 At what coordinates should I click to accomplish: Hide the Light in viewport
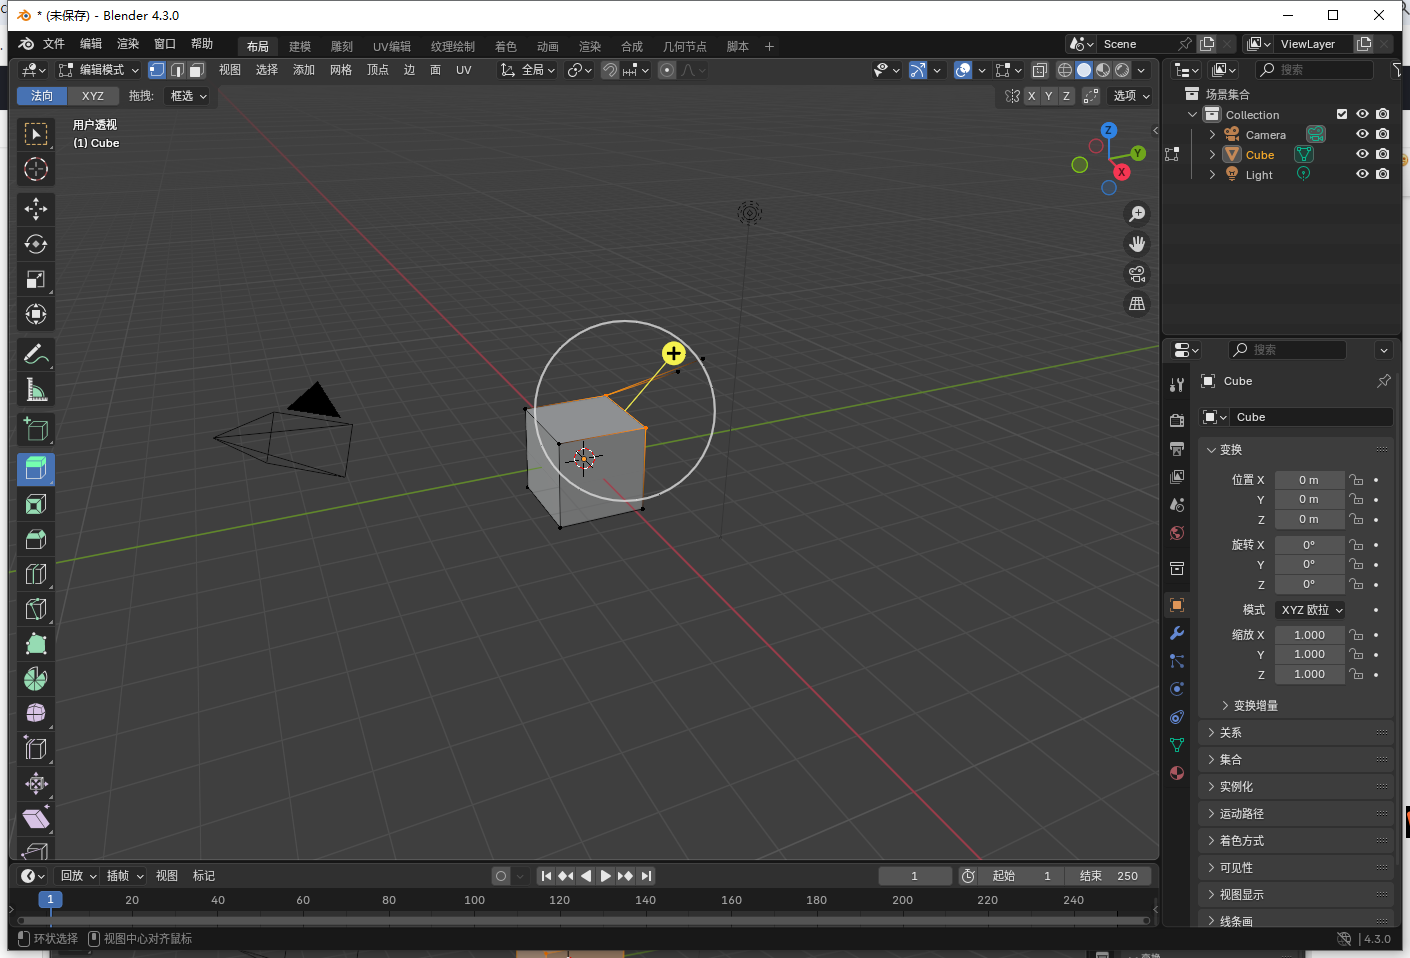pyautogui.click(x=1362, y=174)
